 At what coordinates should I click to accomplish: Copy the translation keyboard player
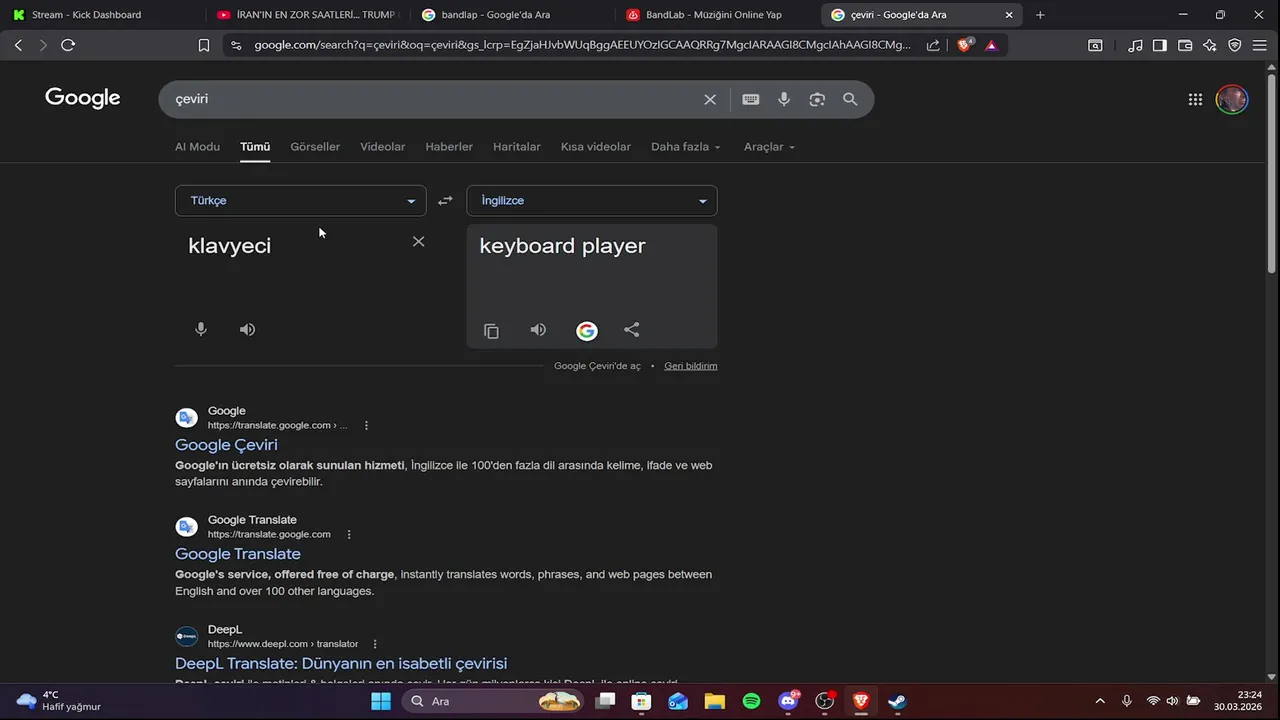tap(491, 331)
